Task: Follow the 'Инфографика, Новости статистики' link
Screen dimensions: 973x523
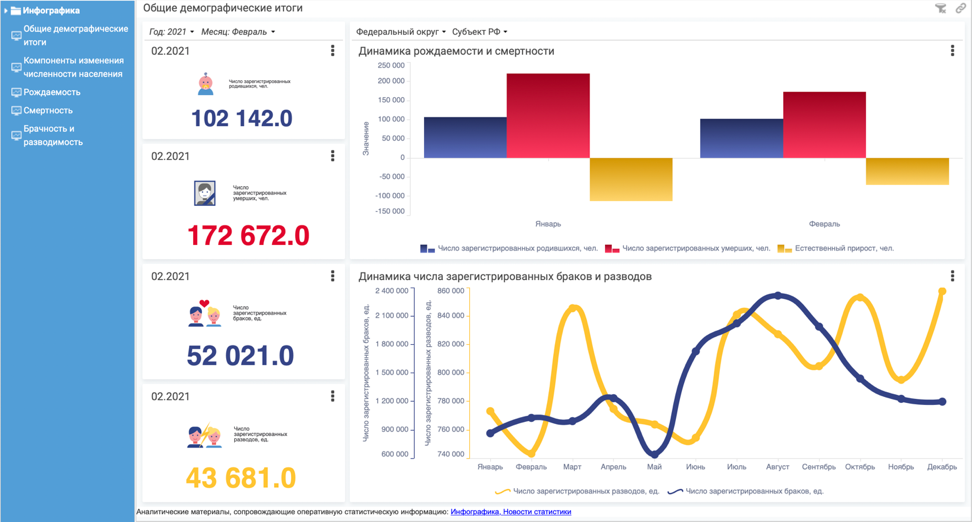Action: pos(511,512)
